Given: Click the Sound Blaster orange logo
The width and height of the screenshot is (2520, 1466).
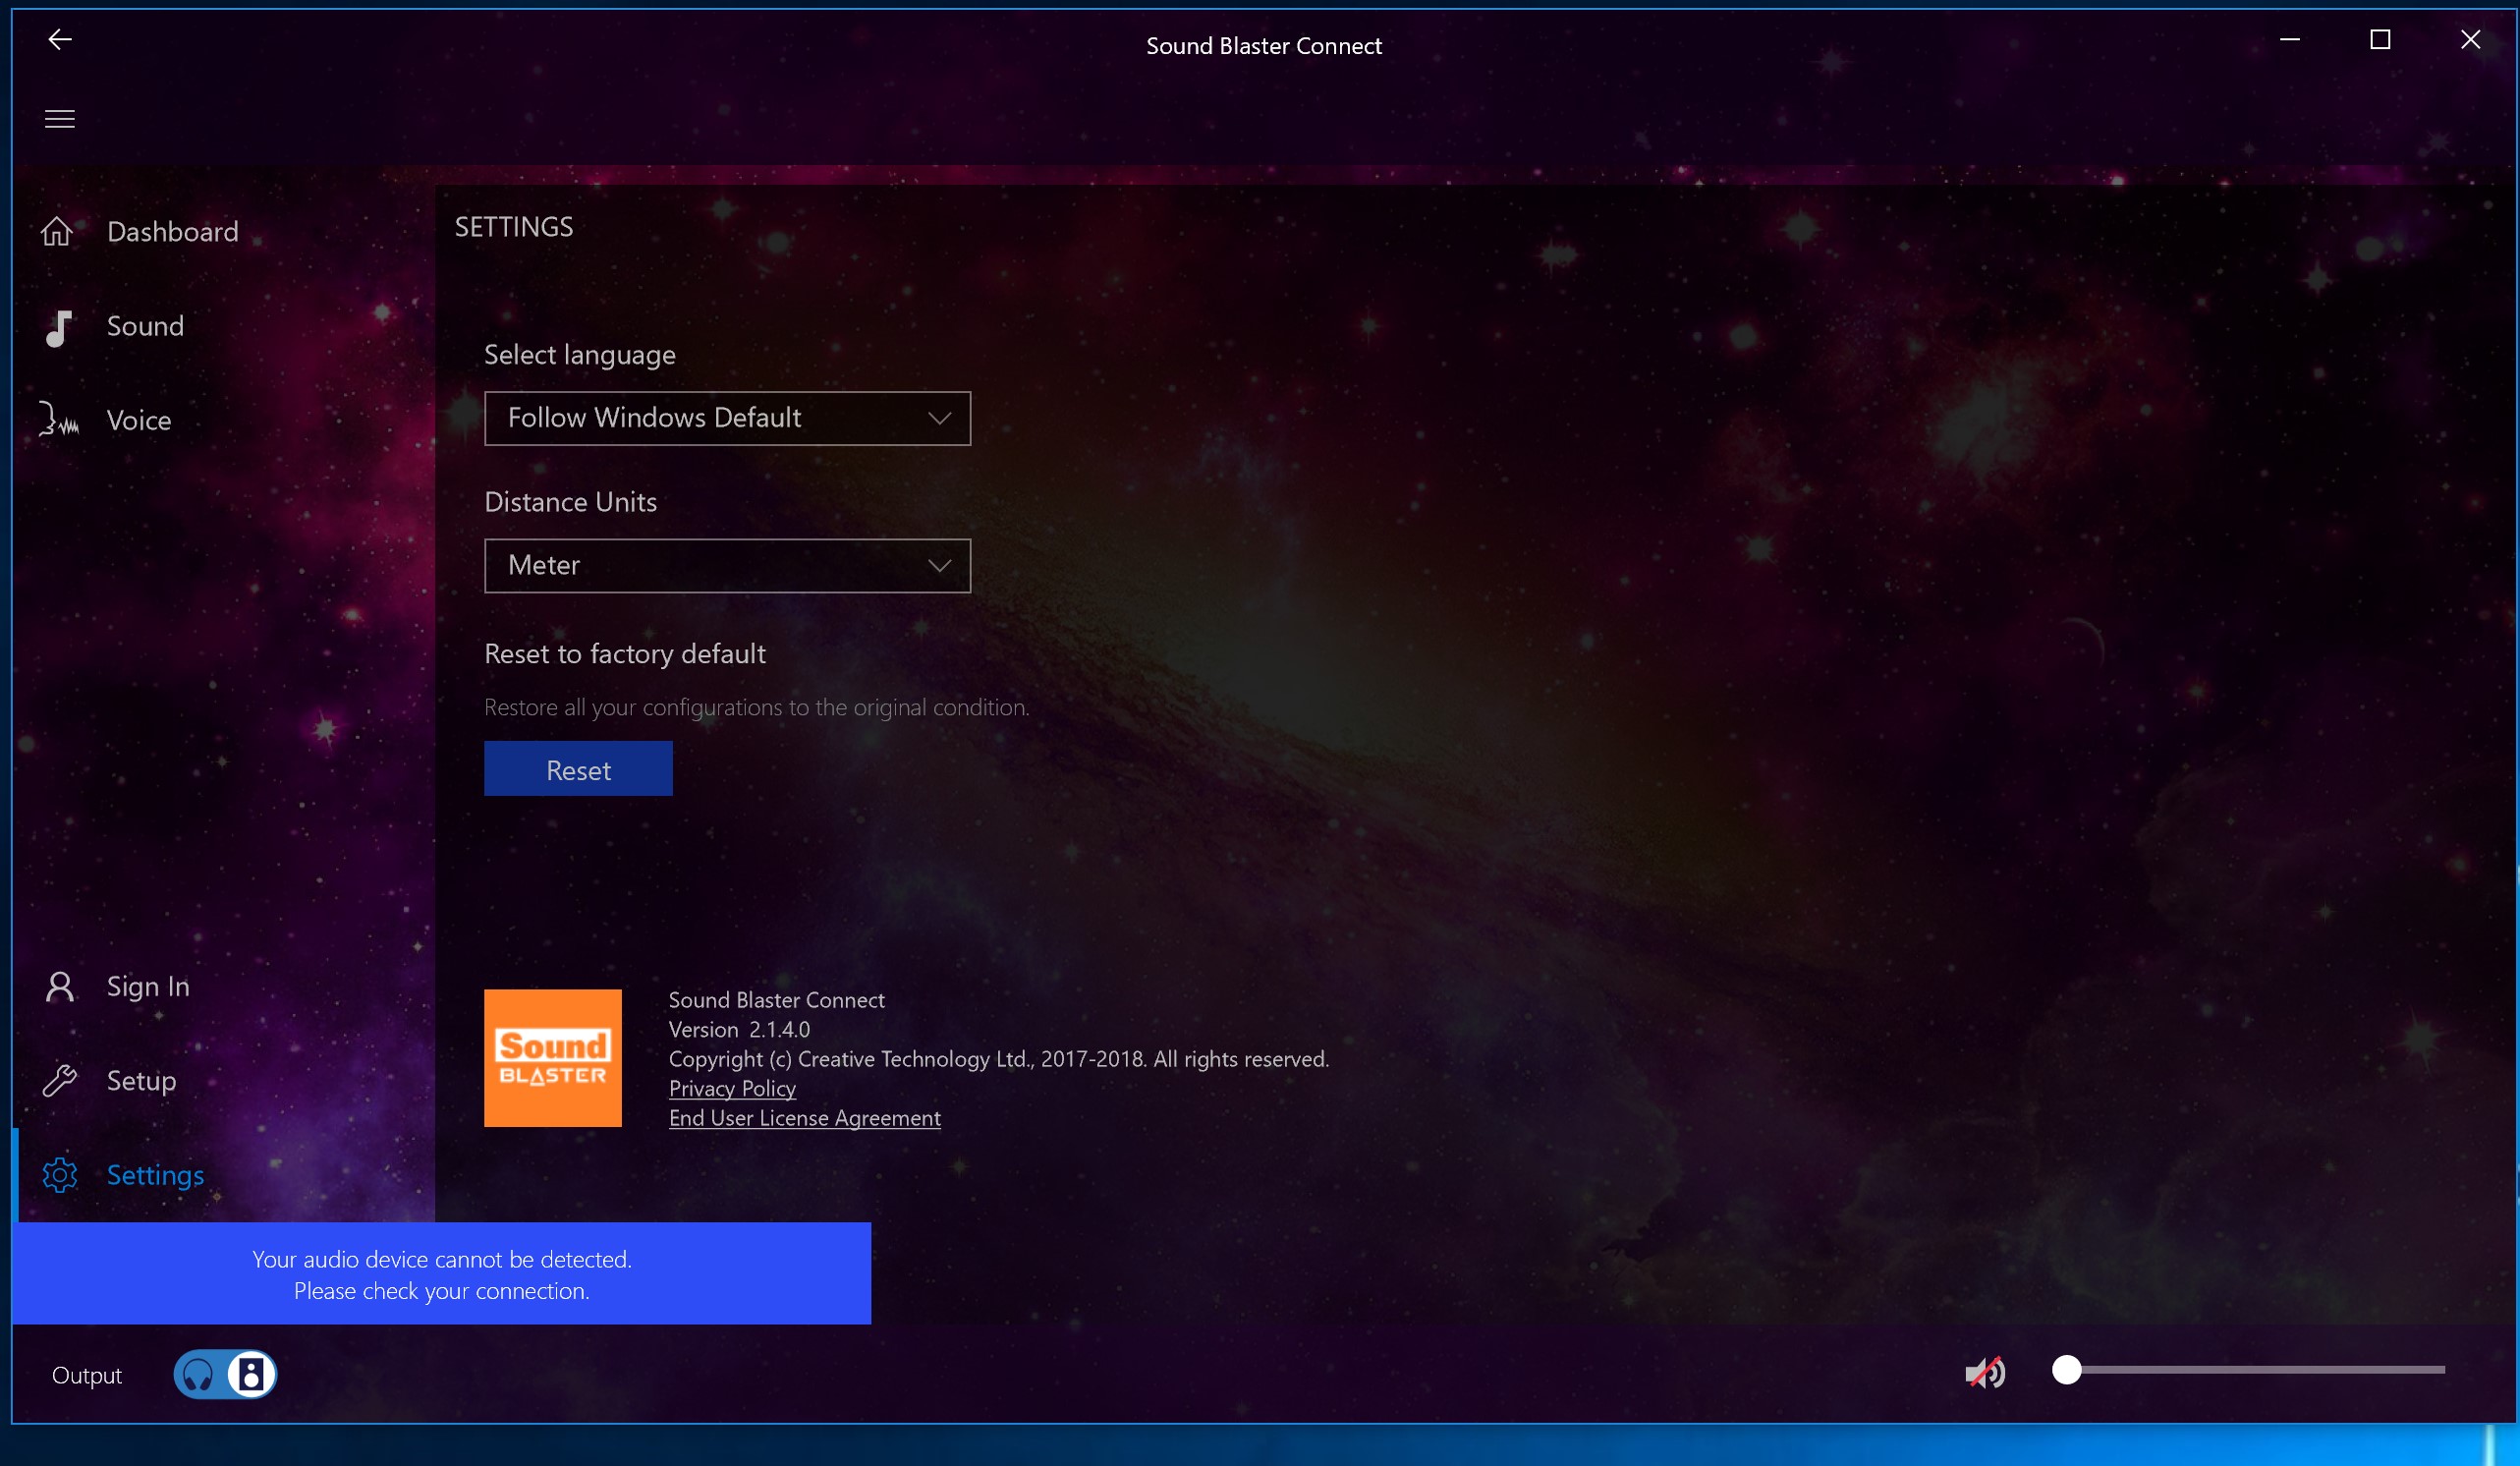Looking at the screenshot, I should (x=553, y=1058).
